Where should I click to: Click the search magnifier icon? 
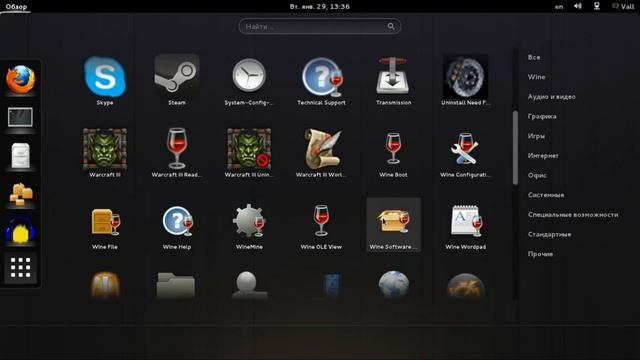tap(391, 27)
